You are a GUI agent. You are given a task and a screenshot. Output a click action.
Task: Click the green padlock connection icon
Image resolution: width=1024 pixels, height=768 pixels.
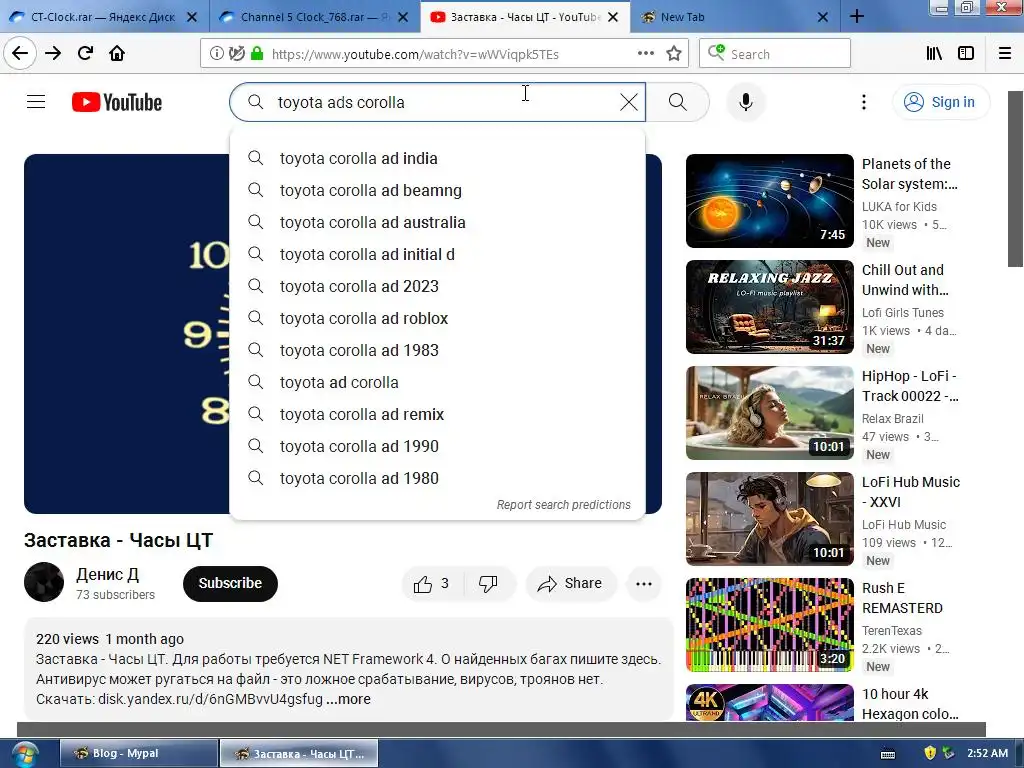point(257,54)
